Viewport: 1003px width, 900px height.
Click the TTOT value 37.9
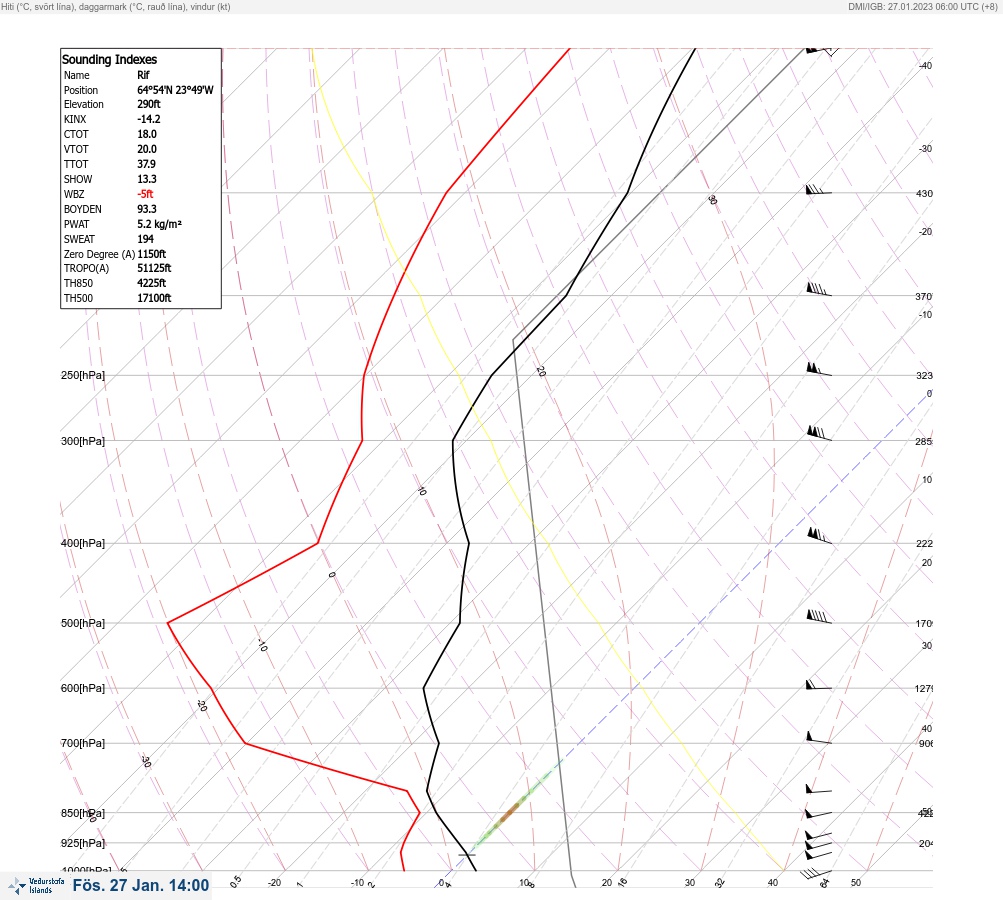146,164
